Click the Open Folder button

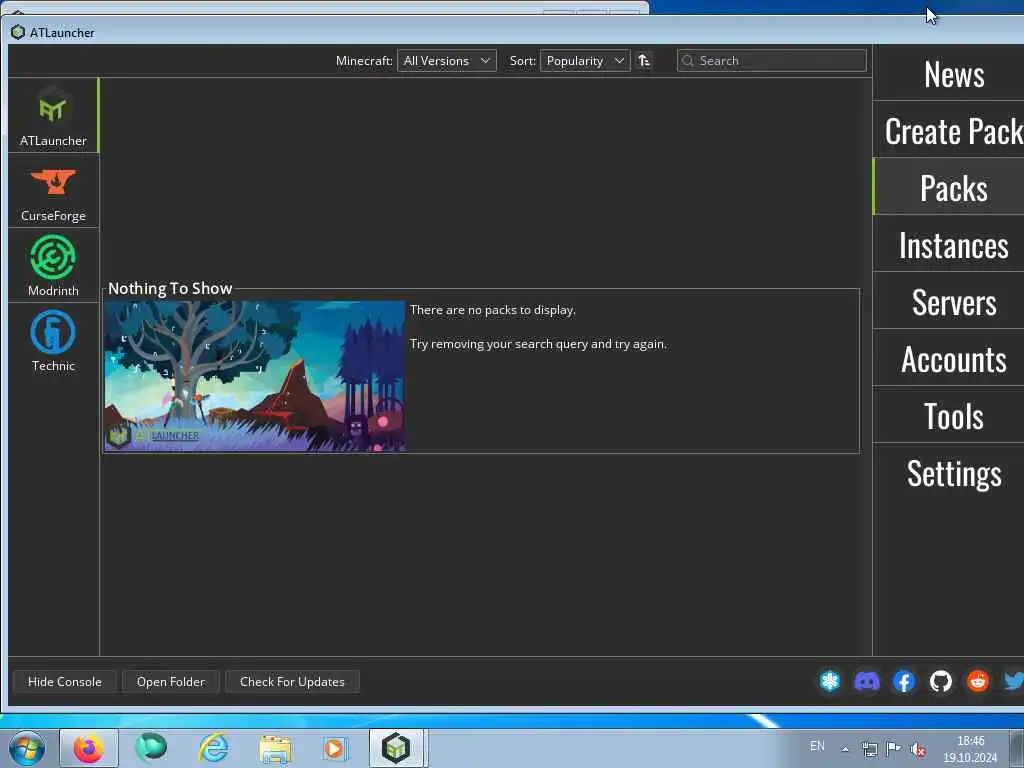click(170, 681)
